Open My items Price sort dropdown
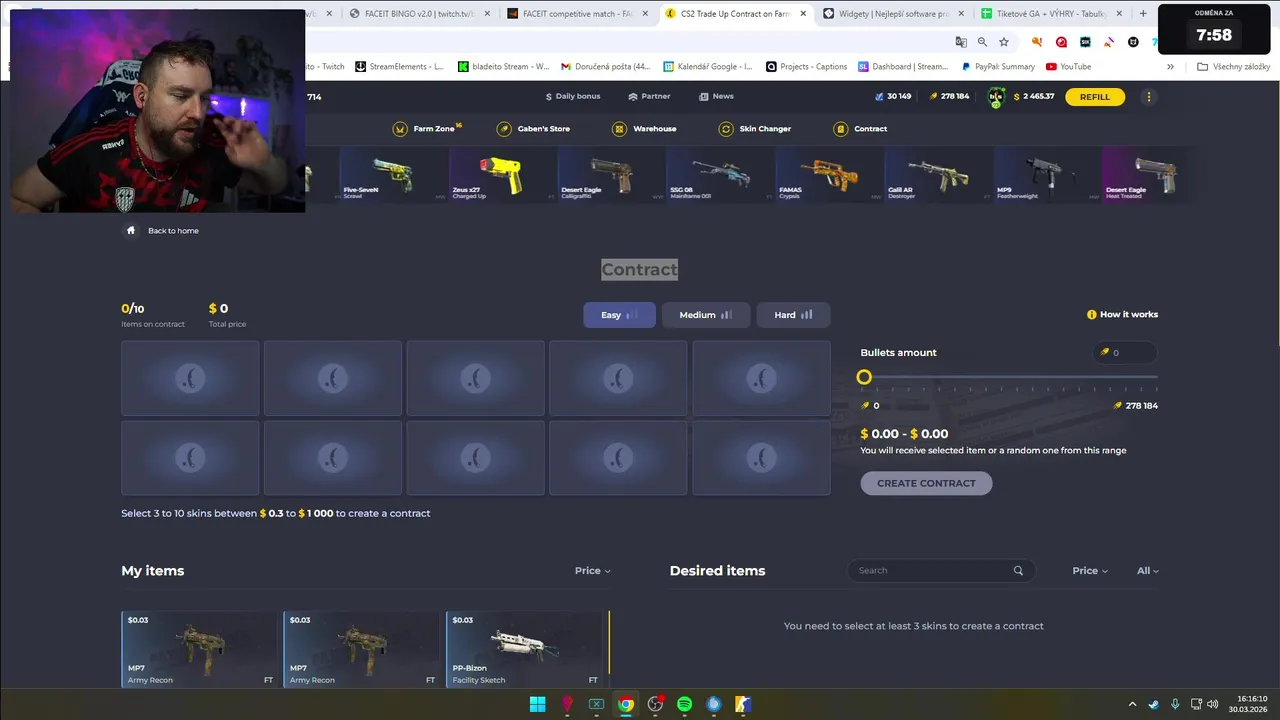 pos(592,571)
